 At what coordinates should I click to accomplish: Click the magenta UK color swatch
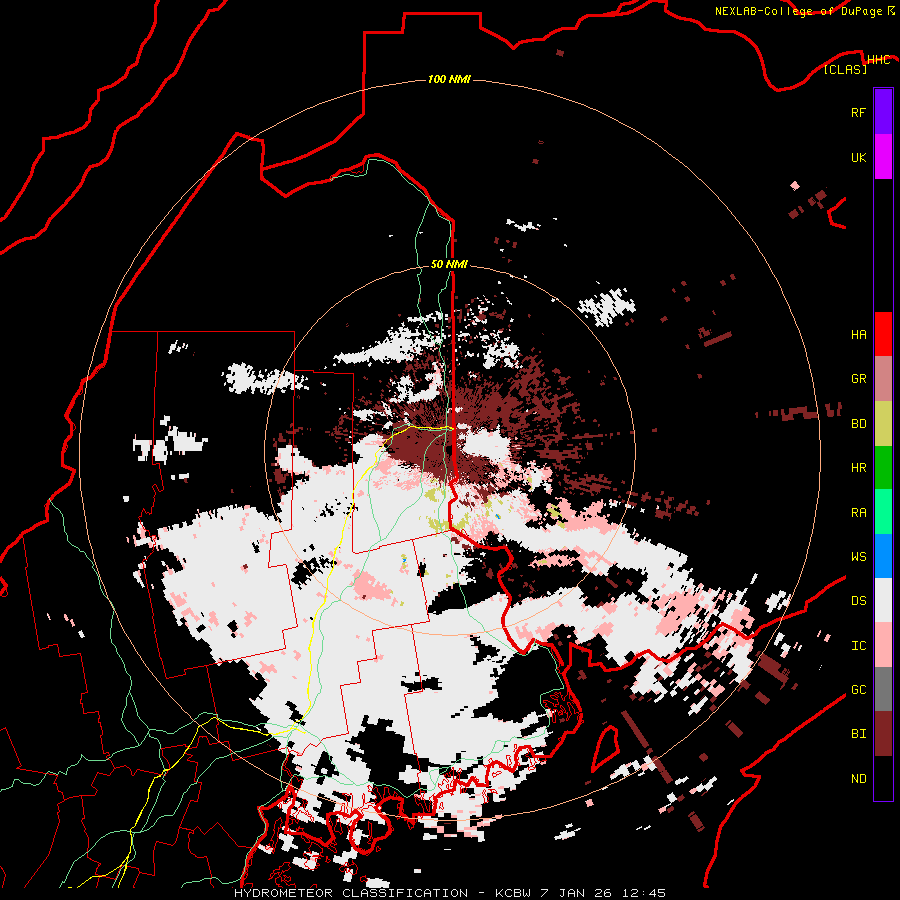883,157
